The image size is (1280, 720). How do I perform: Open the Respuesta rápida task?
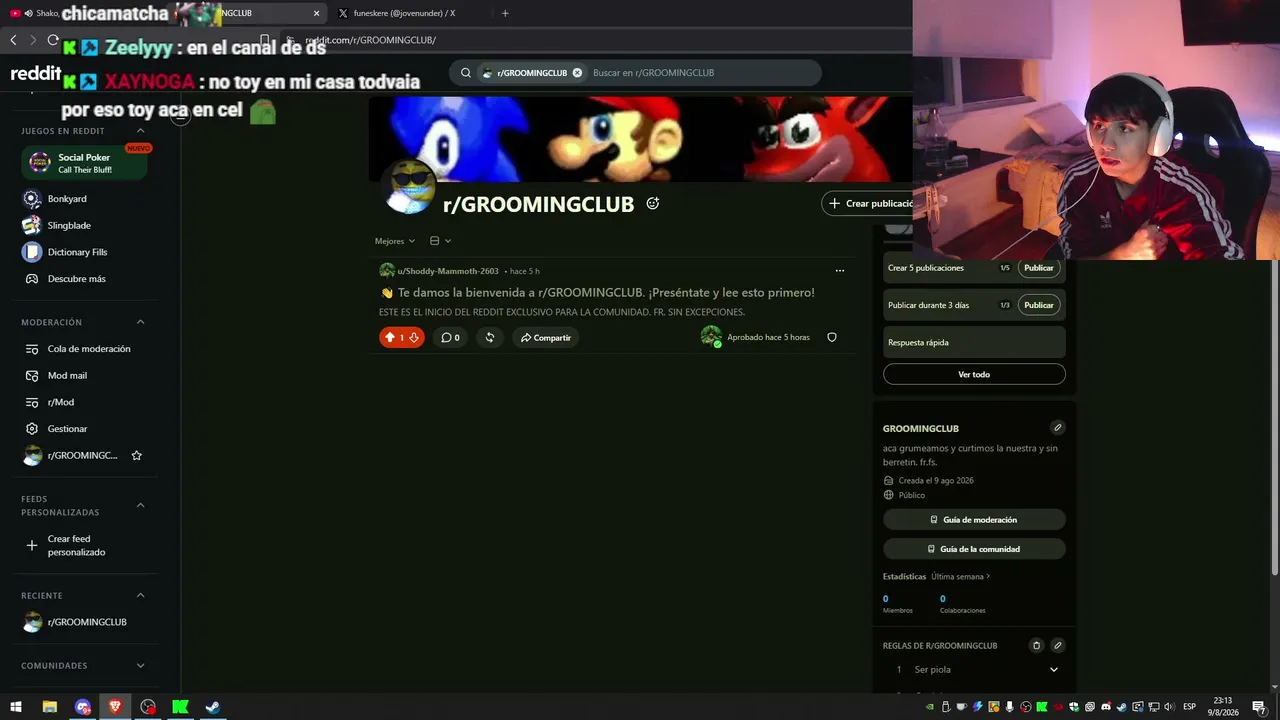click(x=974, y=342)
